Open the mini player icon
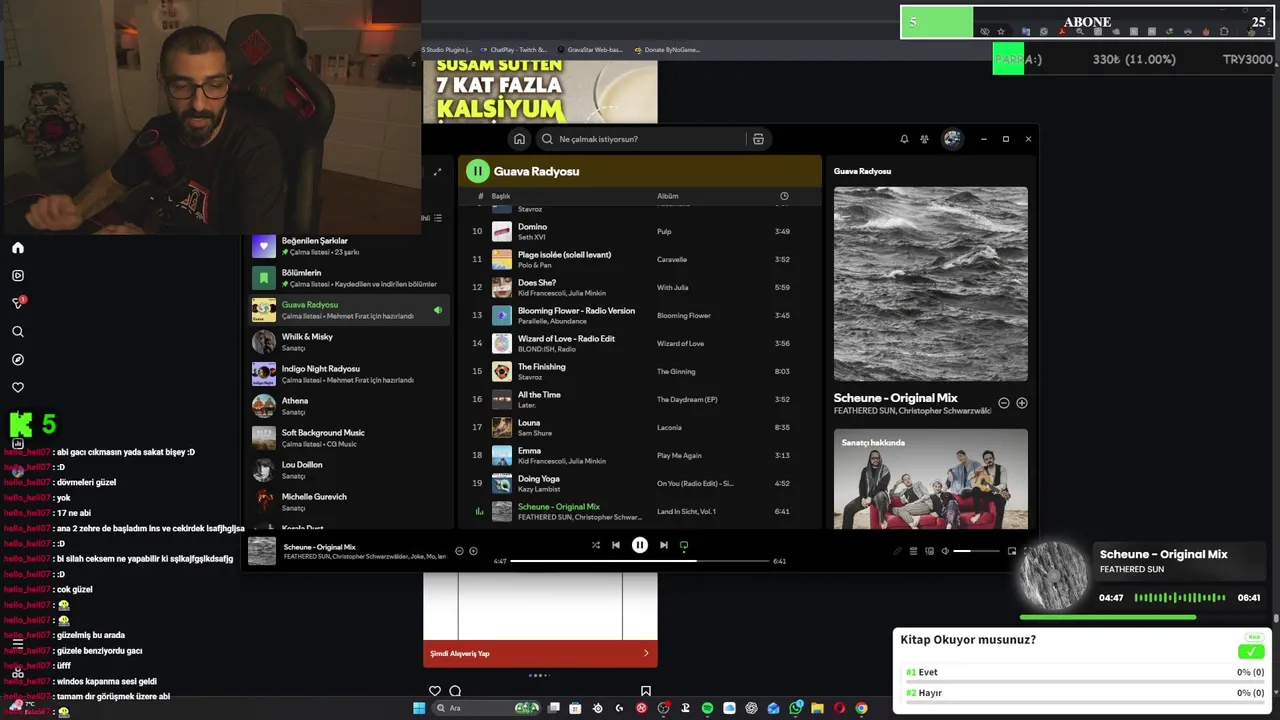The width and height of the screenshot is (1280, 720). tap(1012, 551)
